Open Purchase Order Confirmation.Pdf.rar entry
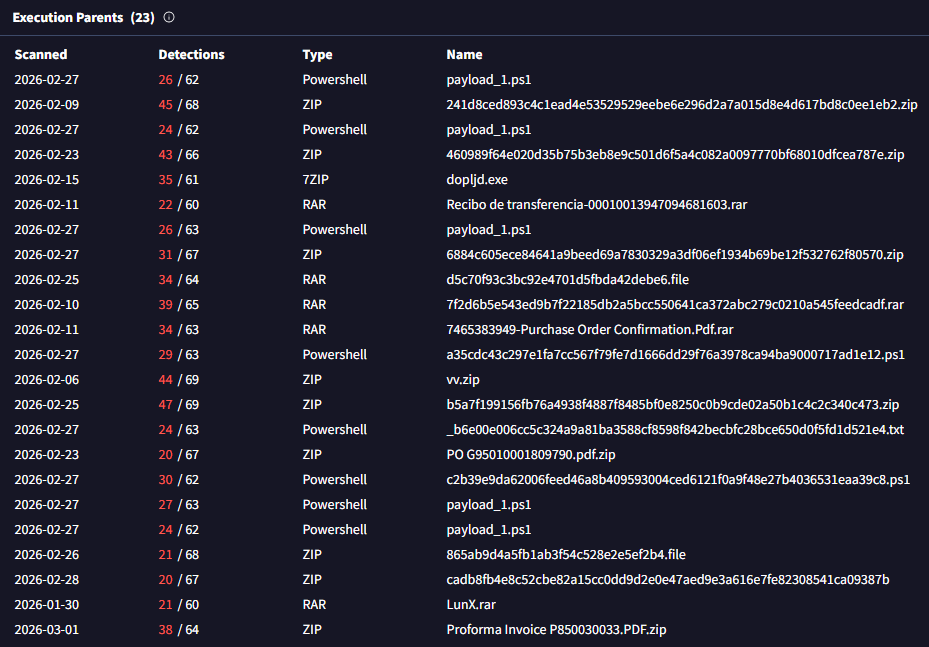Screen dimensions: 929x647 (590, 329)
